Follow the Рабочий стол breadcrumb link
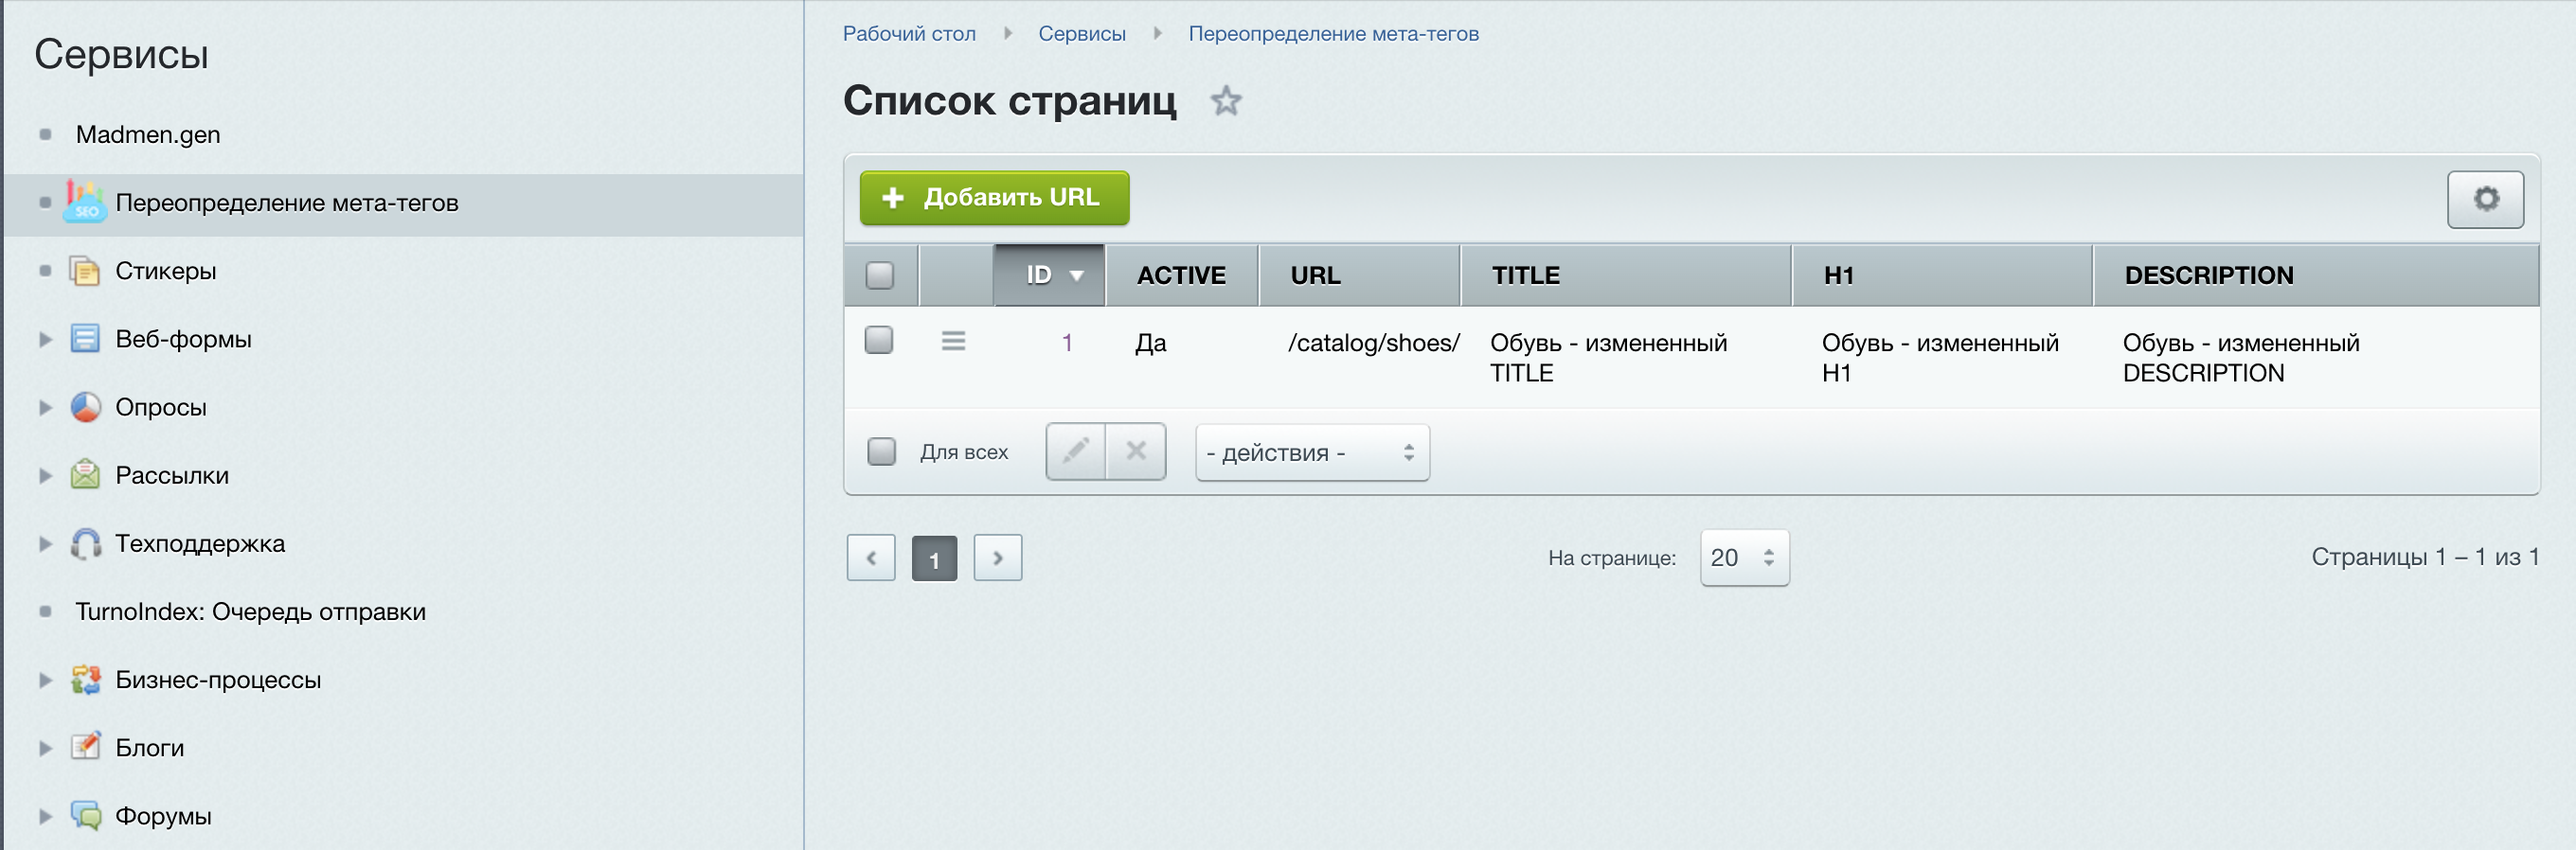 coord(908,34)
